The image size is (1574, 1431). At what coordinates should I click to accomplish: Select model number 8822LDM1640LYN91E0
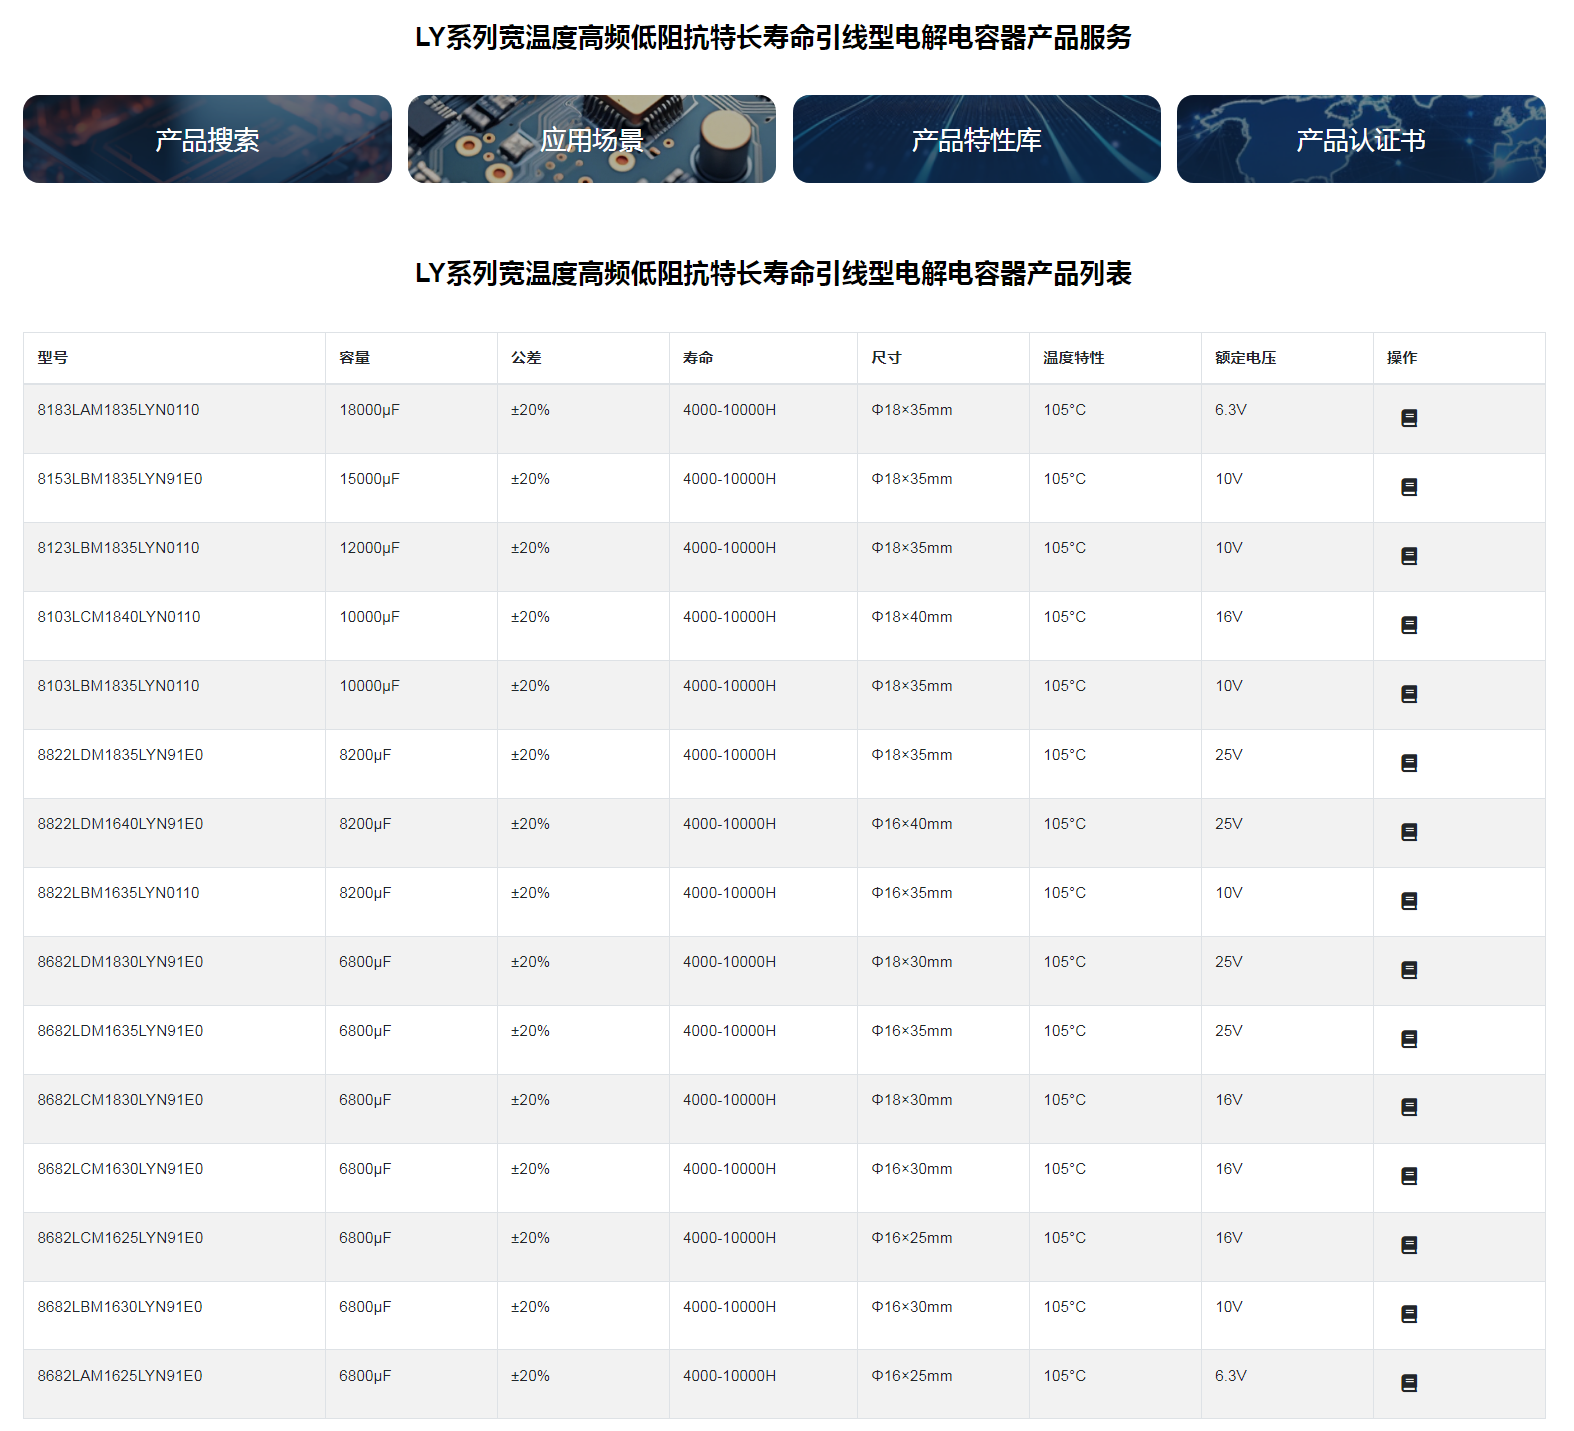click(x=120, y=824)
